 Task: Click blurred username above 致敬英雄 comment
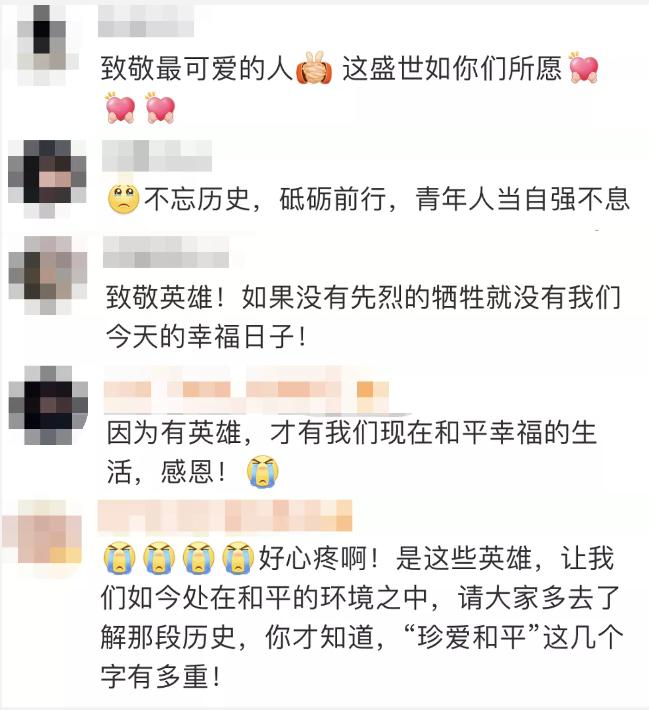tap(166, 253)
